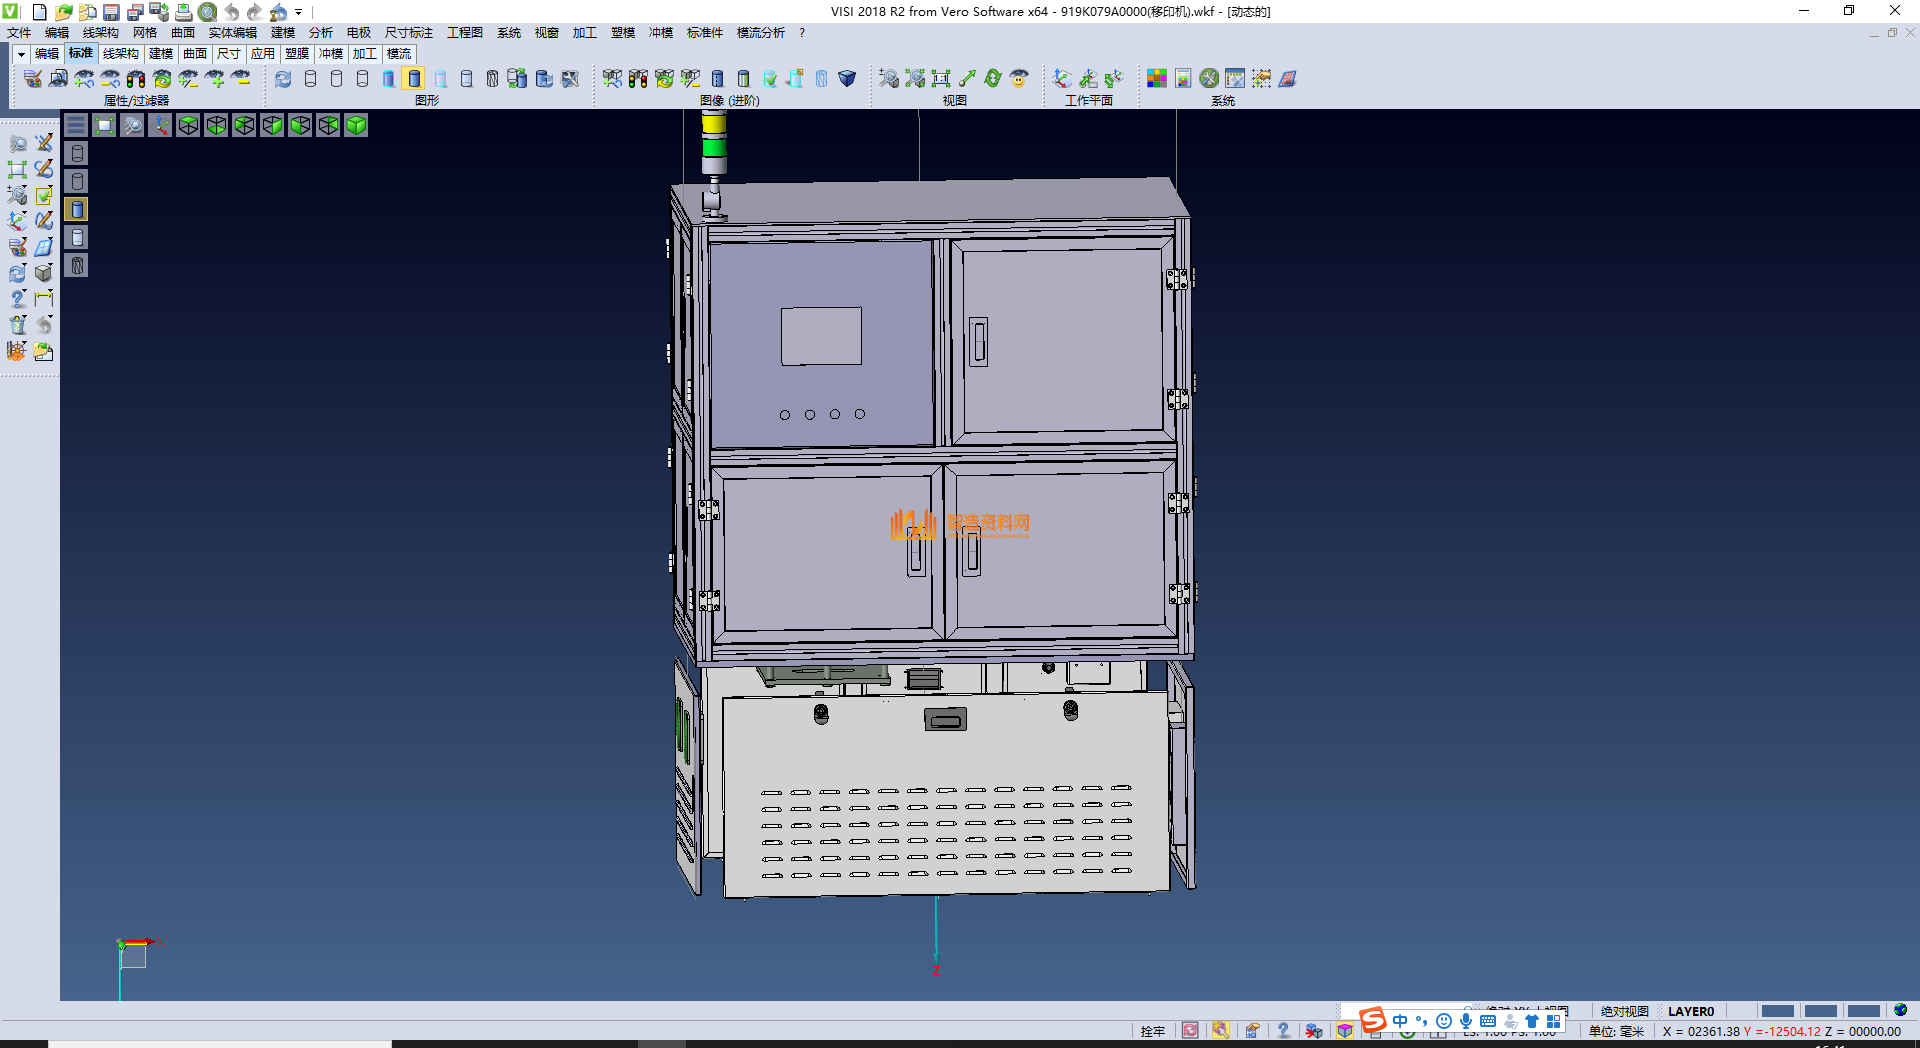
Task: Open the list menu icon above the viewport
Action: (76, 125)
